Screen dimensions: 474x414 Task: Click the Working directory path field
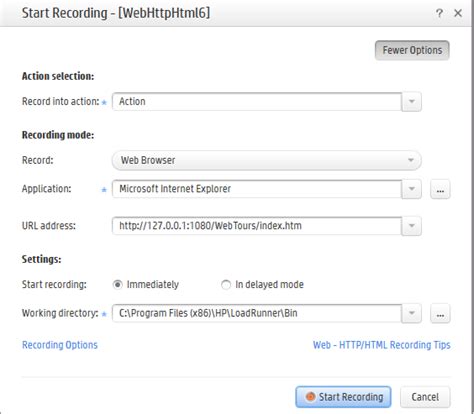[x=257, y=313]
